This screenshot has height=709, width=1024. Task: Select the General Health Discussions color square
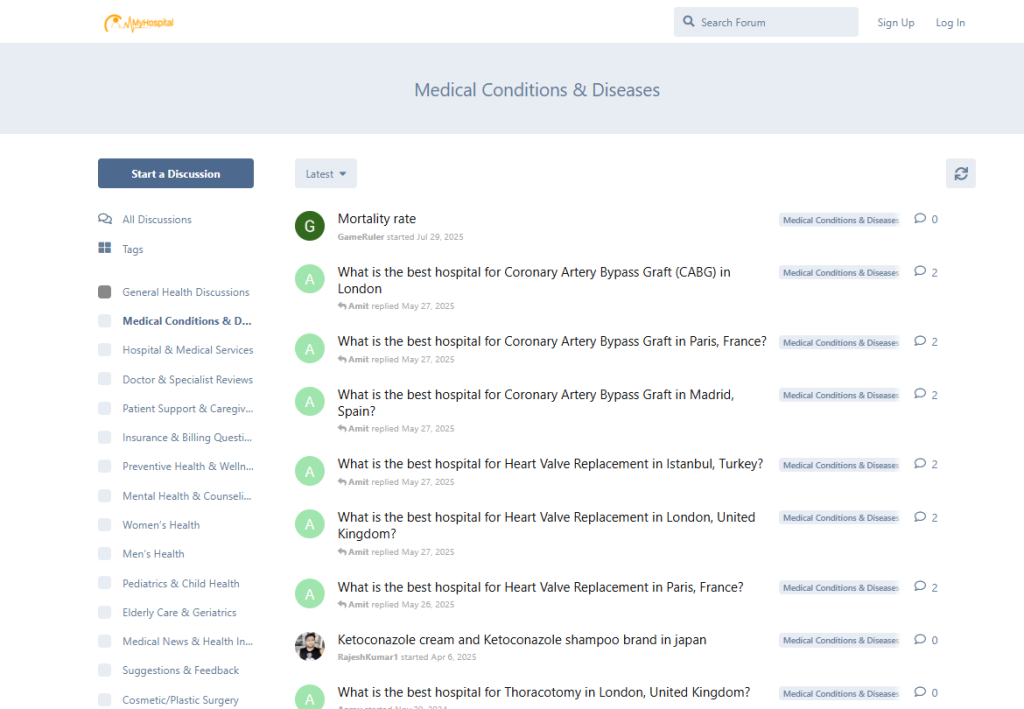coord(105,292)
